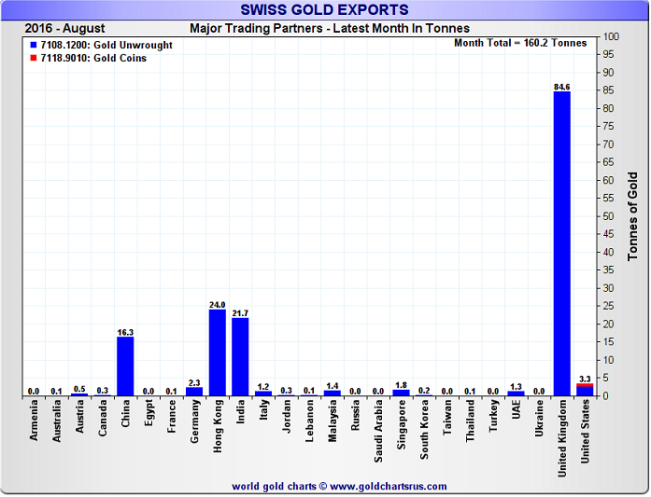This screenshot has height=497, width=651.
Task: Click the Major Trading Partners subtitle
Action: pyautogui.click(x=330, y=28)
